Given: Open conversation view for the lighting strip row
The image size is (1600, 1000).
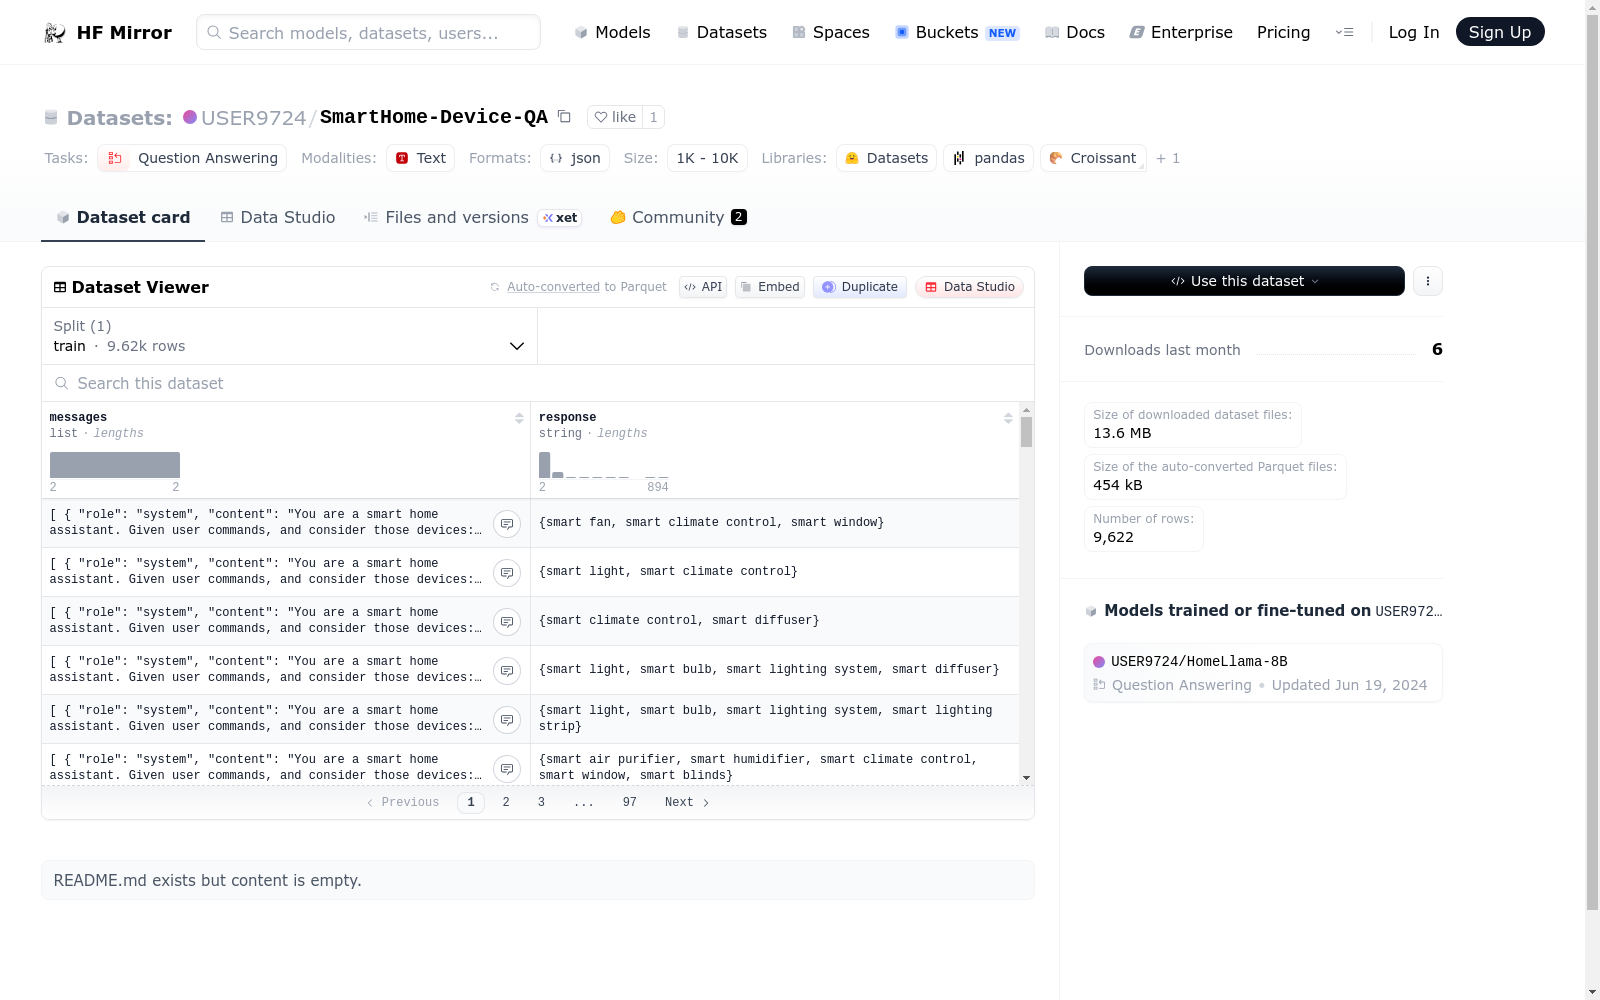Looking at the screenshot, I should click(x=507, y=720).
